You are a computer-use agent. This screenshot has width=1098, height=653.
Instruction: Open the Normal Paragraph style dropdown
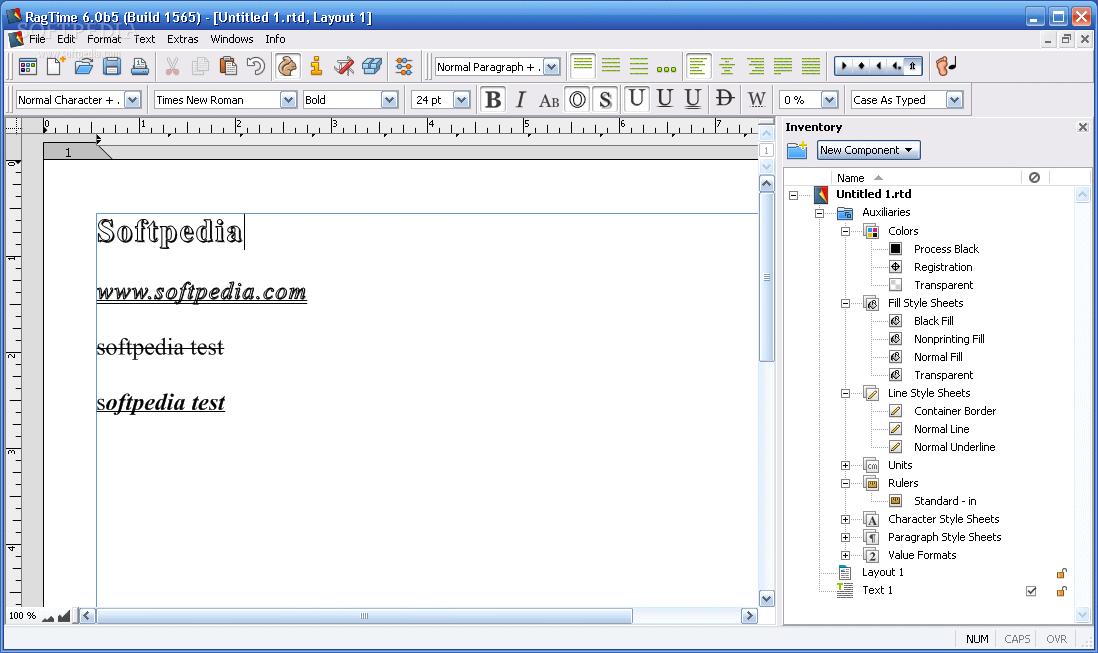553,66
